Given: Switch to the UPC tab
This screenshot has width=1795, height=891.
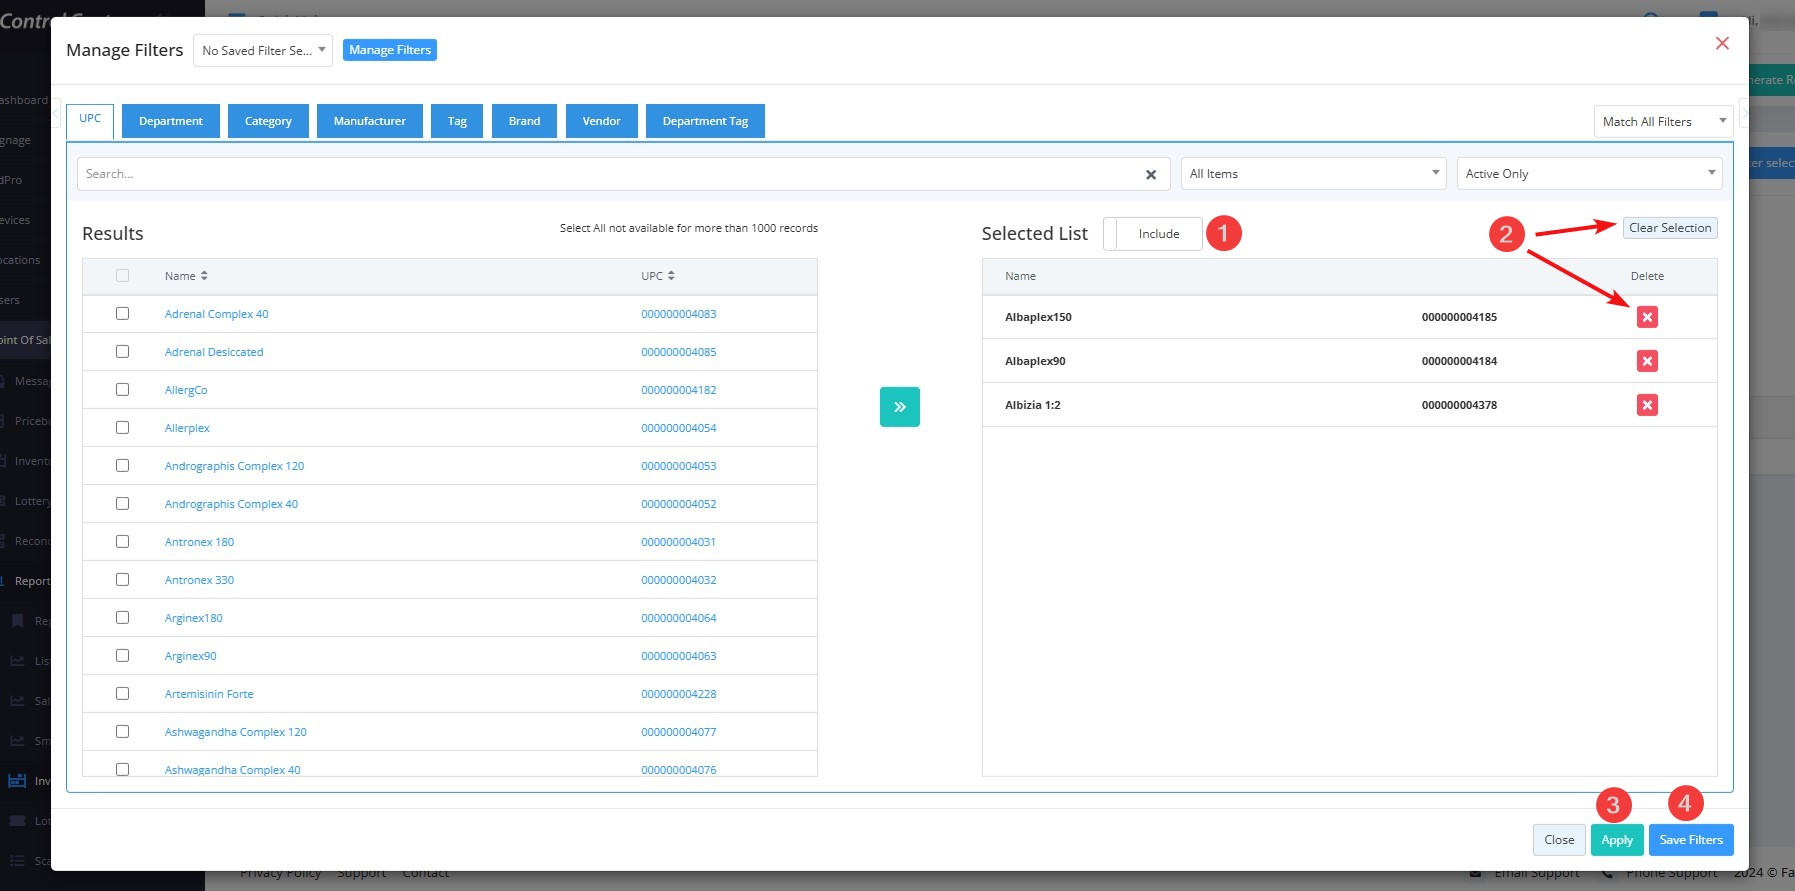Looking at the screenshot, I should point(90,119).
